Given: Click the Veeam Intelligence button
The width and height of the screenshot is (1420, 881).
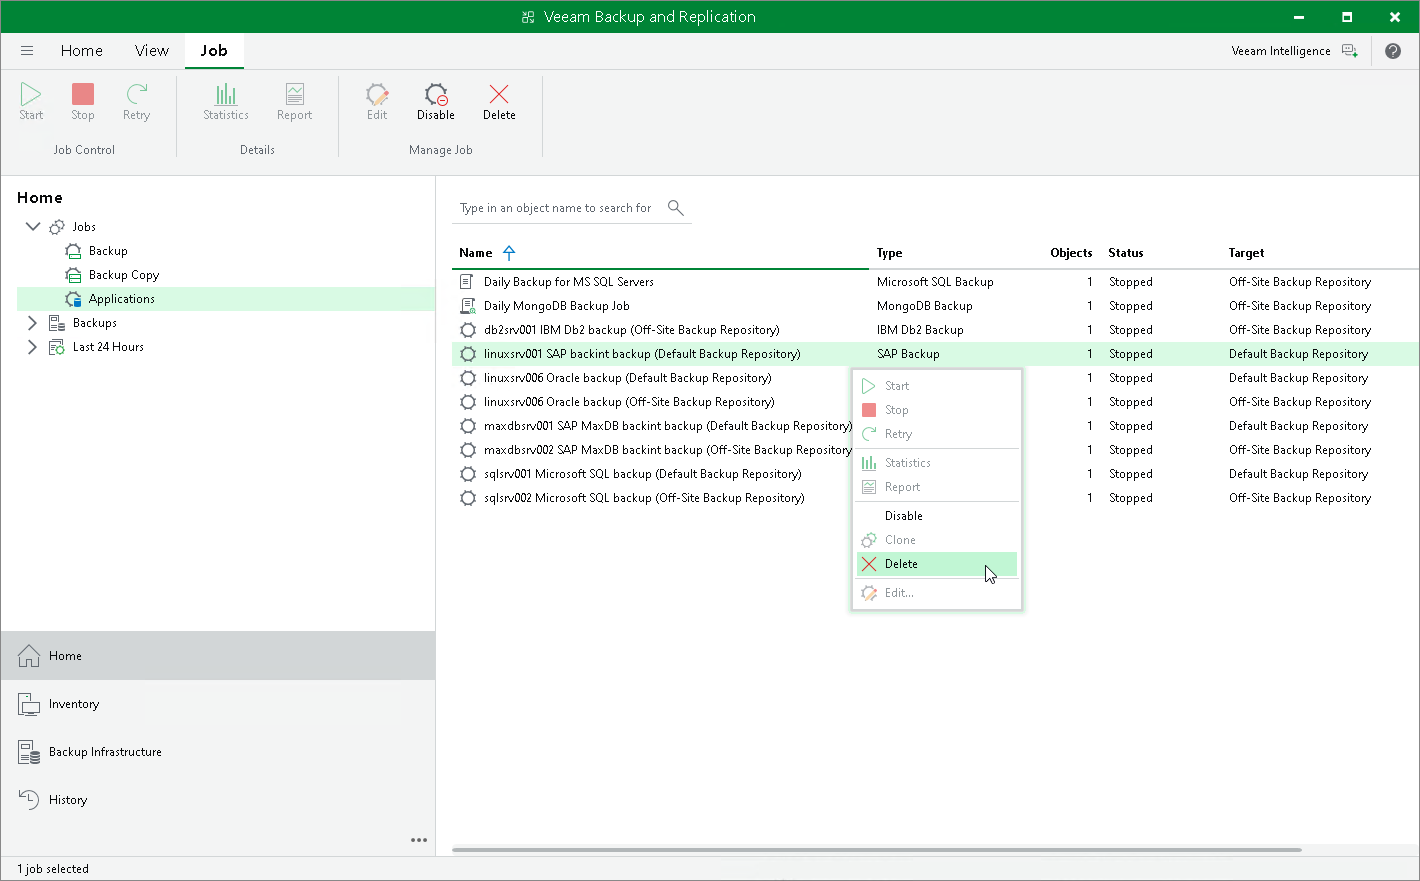Looking at the screenshot, I should pos(1294,51).
